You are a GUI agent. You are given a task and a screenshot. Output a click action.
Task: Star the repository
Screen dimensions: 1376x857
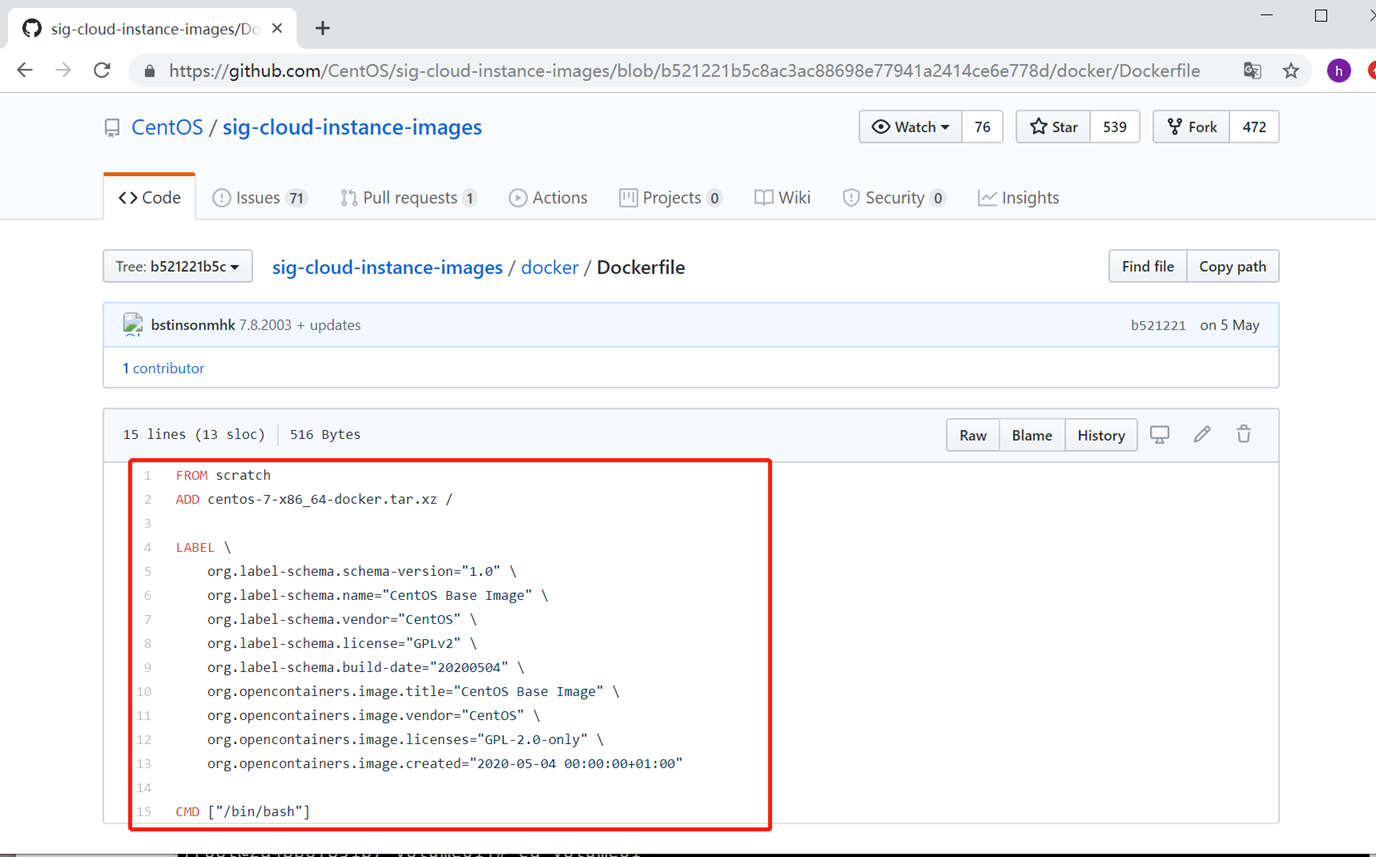(1054, 127)
